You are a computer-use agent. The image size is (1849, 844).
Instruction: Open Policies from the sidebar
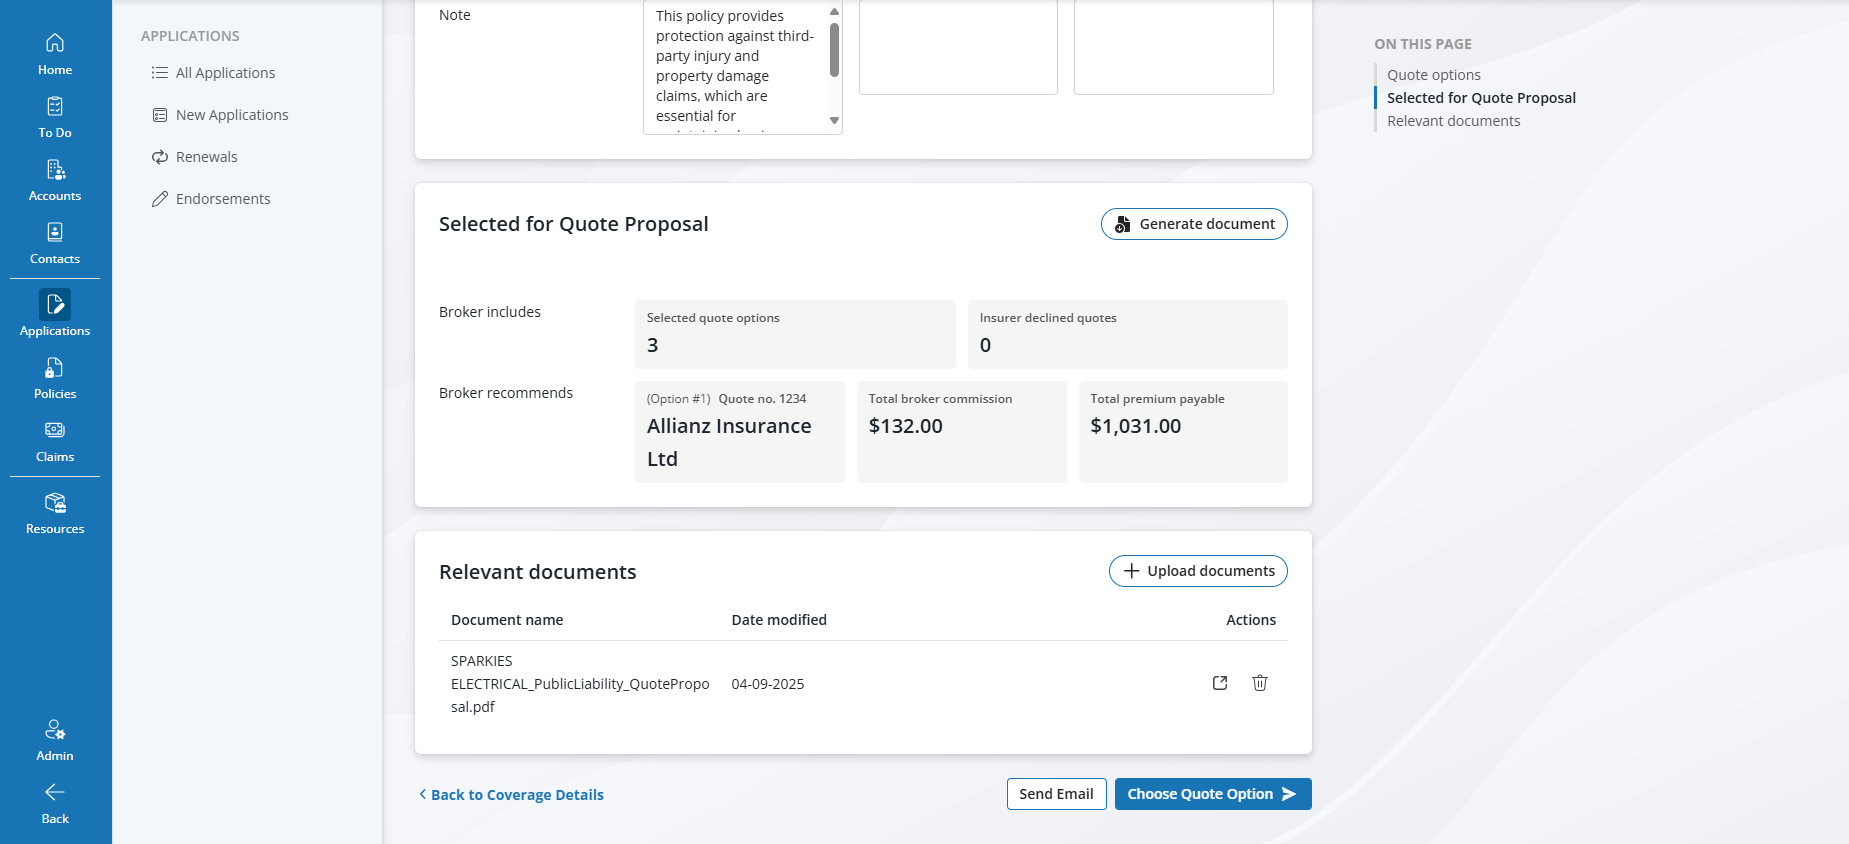(55, 378)
